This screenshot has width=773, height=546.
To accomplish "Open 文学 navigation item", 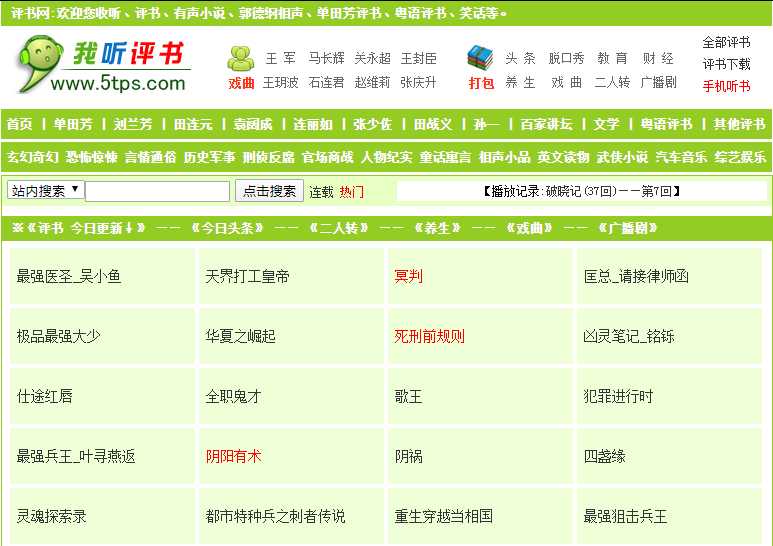I will coord(606,124).
